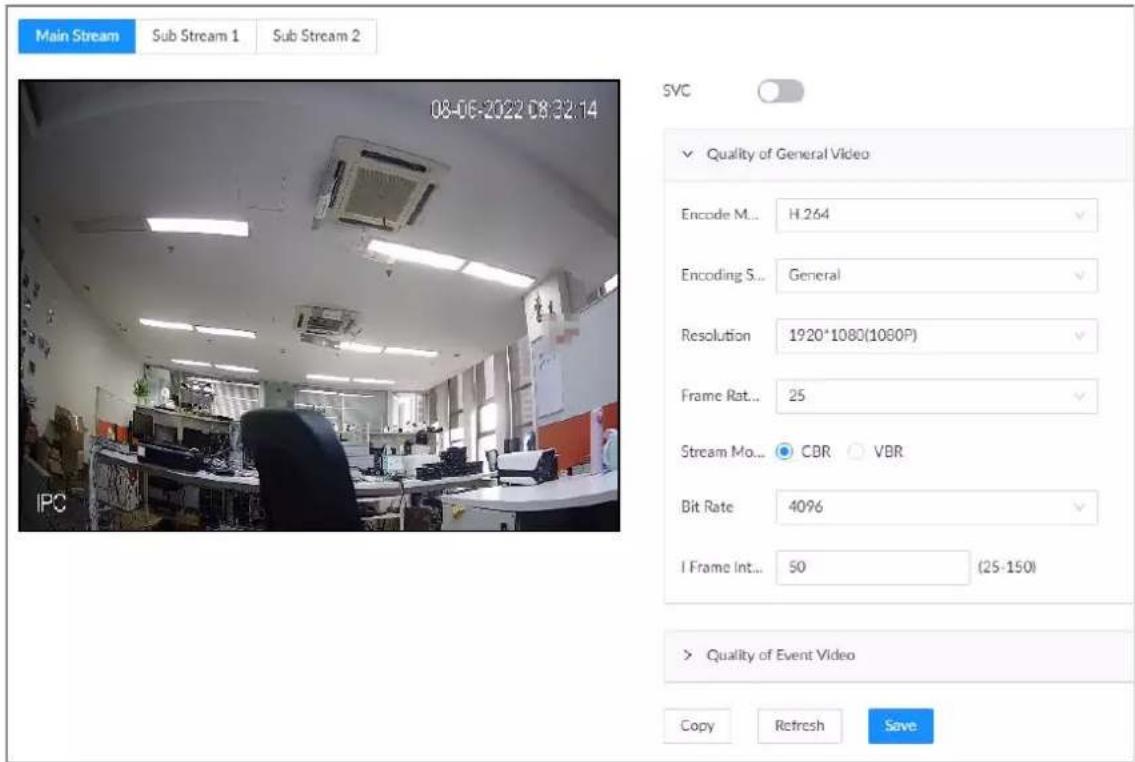This screenshot has width=1135, height=762.
Task: Open the Resolution 1920*1080 dropdown
Action: click(936, 336)
